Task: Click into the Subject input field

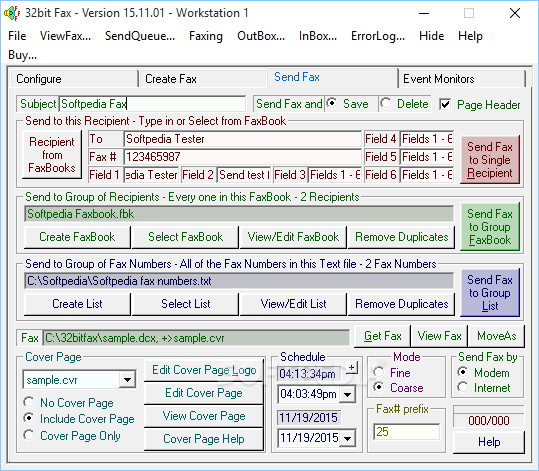Action: (x=152, y=104)
